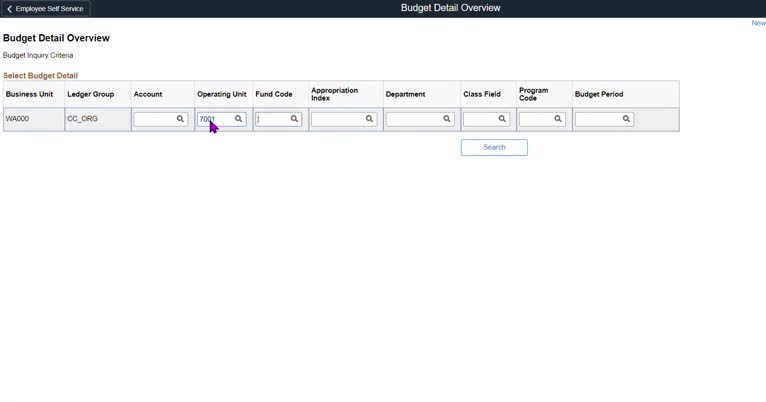Open the Account lookup magnifier icon
The height and width of the screenshot is (402, 766).
point(180,119)
